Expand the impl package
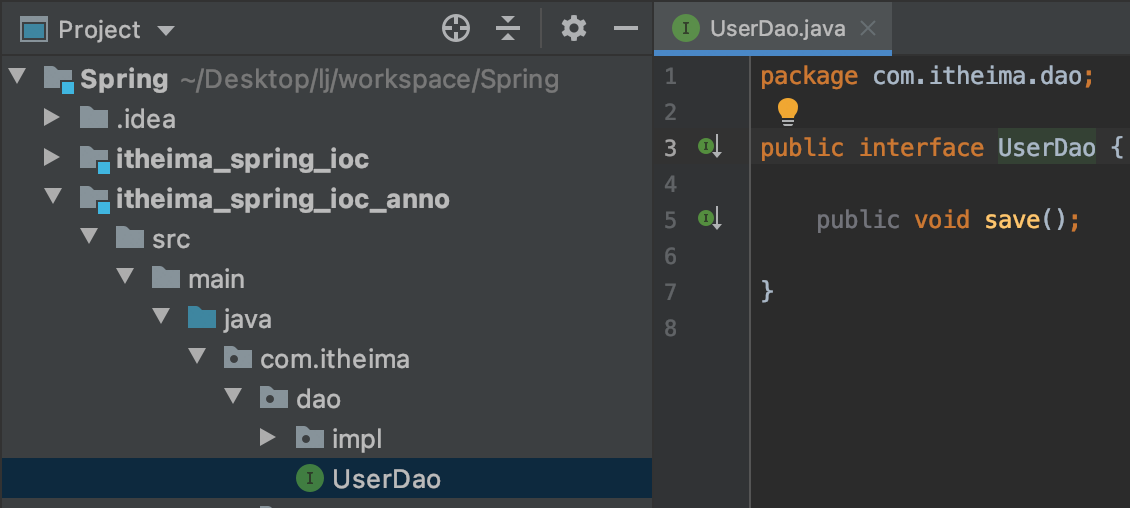 267,439
